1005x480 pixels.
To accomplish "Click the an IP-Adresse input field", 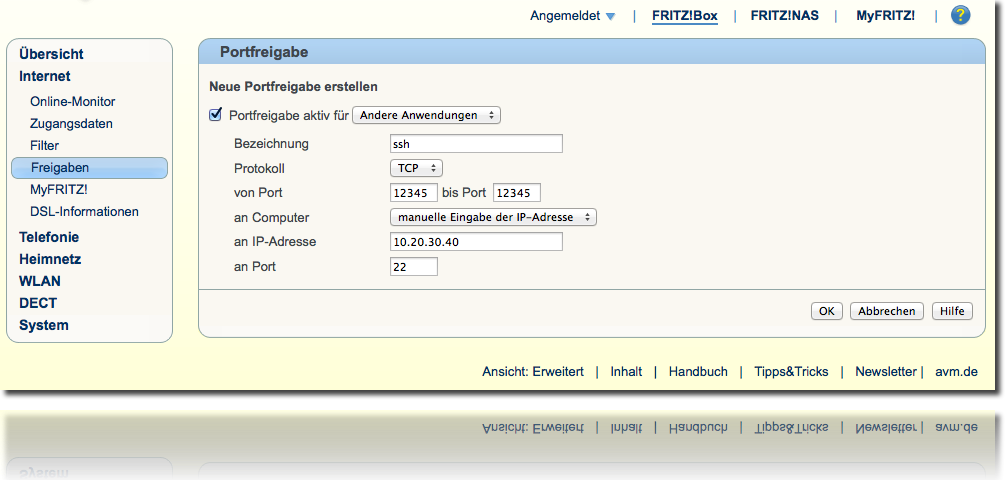I will coord(476,242).
